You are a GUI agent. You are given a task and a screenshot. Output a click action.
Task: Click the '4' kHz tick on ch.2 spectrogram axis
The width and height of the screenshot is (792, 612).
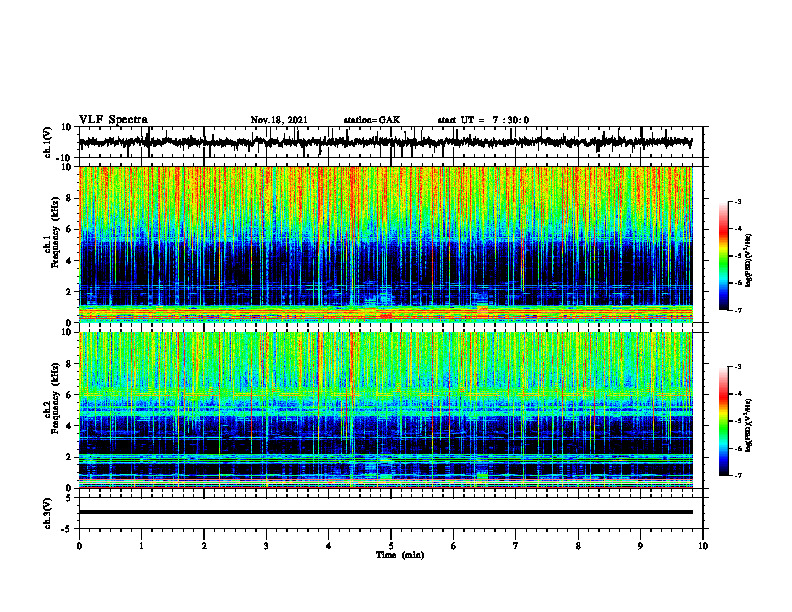(70, 426)
